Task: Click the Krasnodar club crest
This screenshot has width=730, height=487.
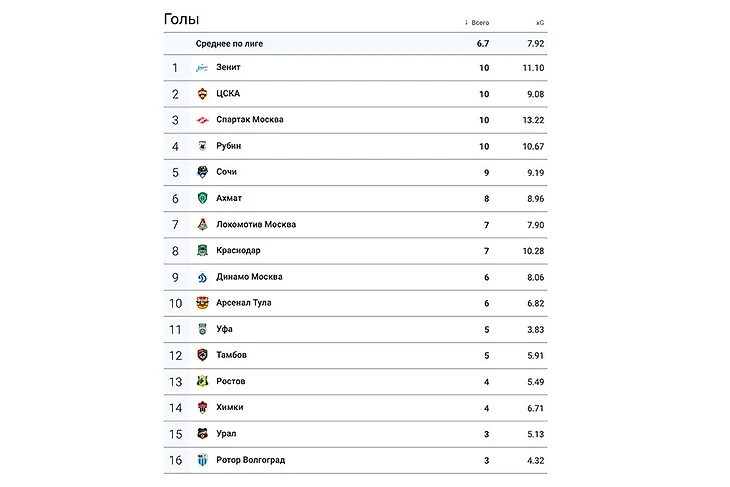Action: tap(202, 251)
